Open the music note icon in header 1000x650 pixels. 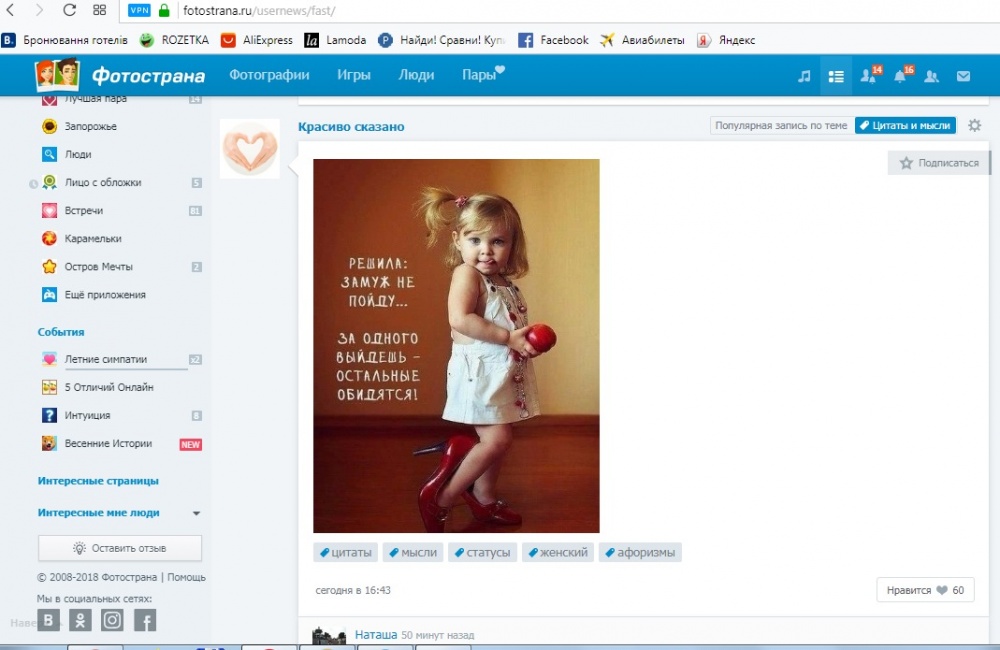(804, 76)
